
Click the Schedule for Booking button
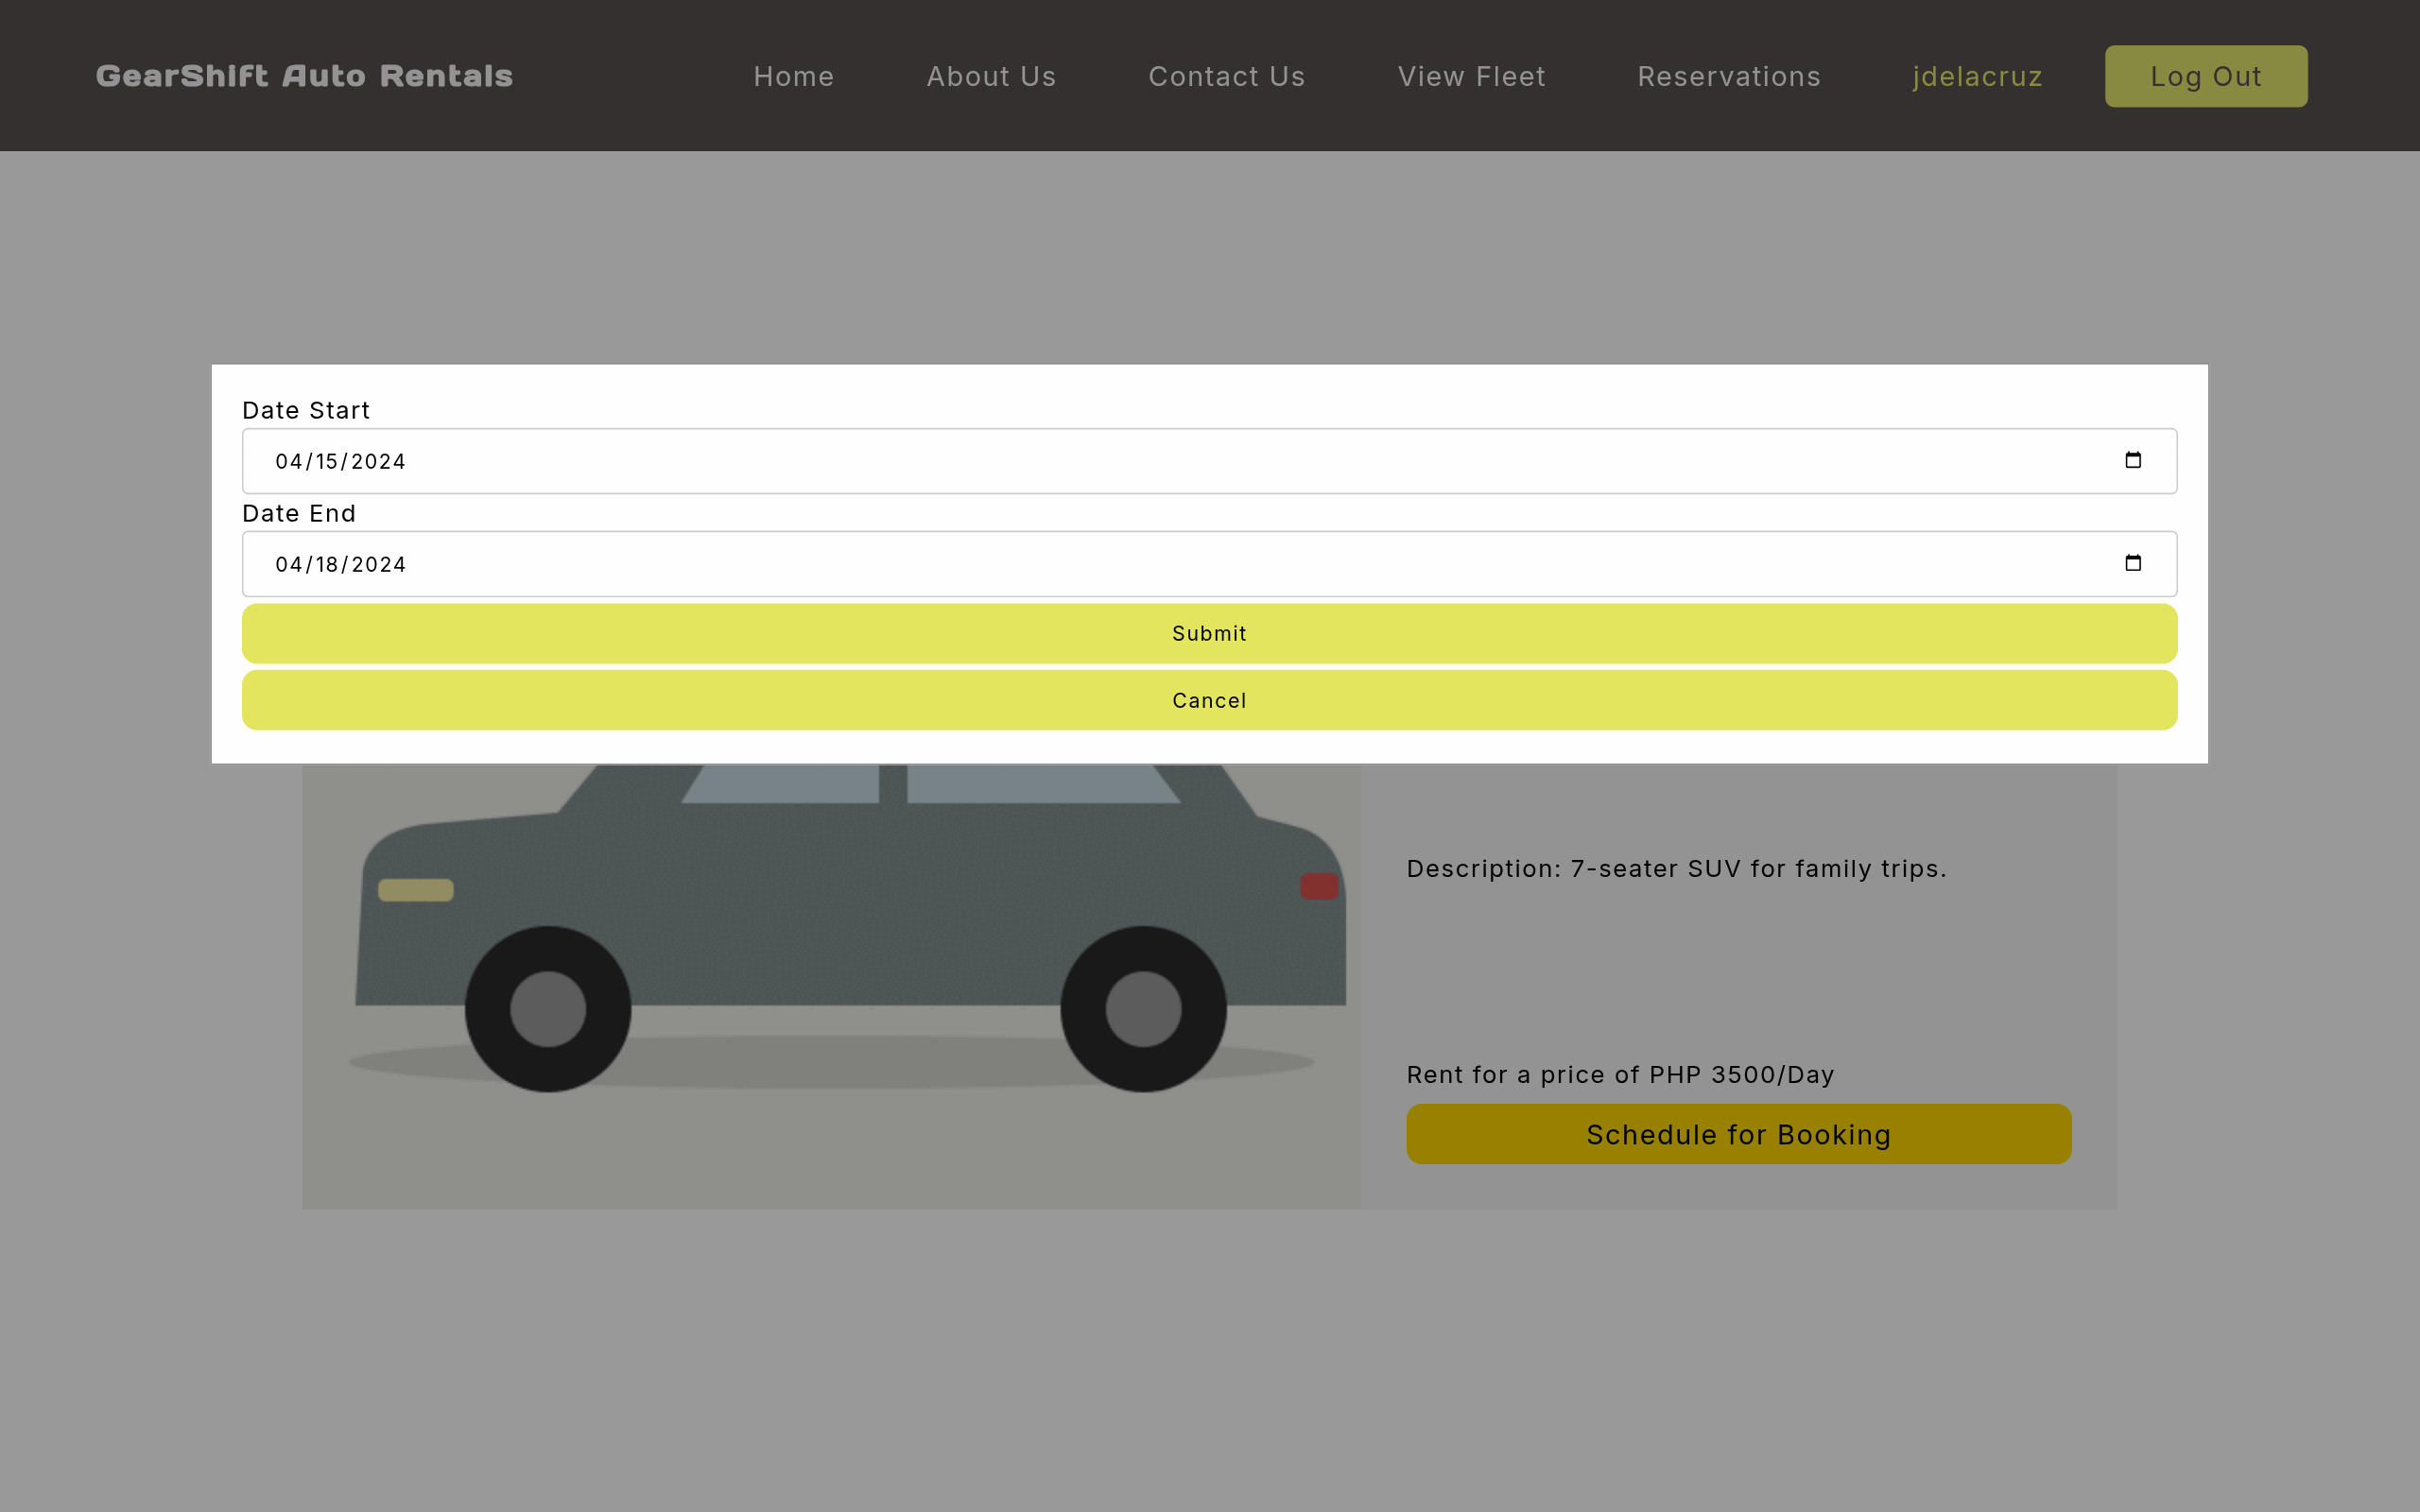(x=1739, y=1134)
